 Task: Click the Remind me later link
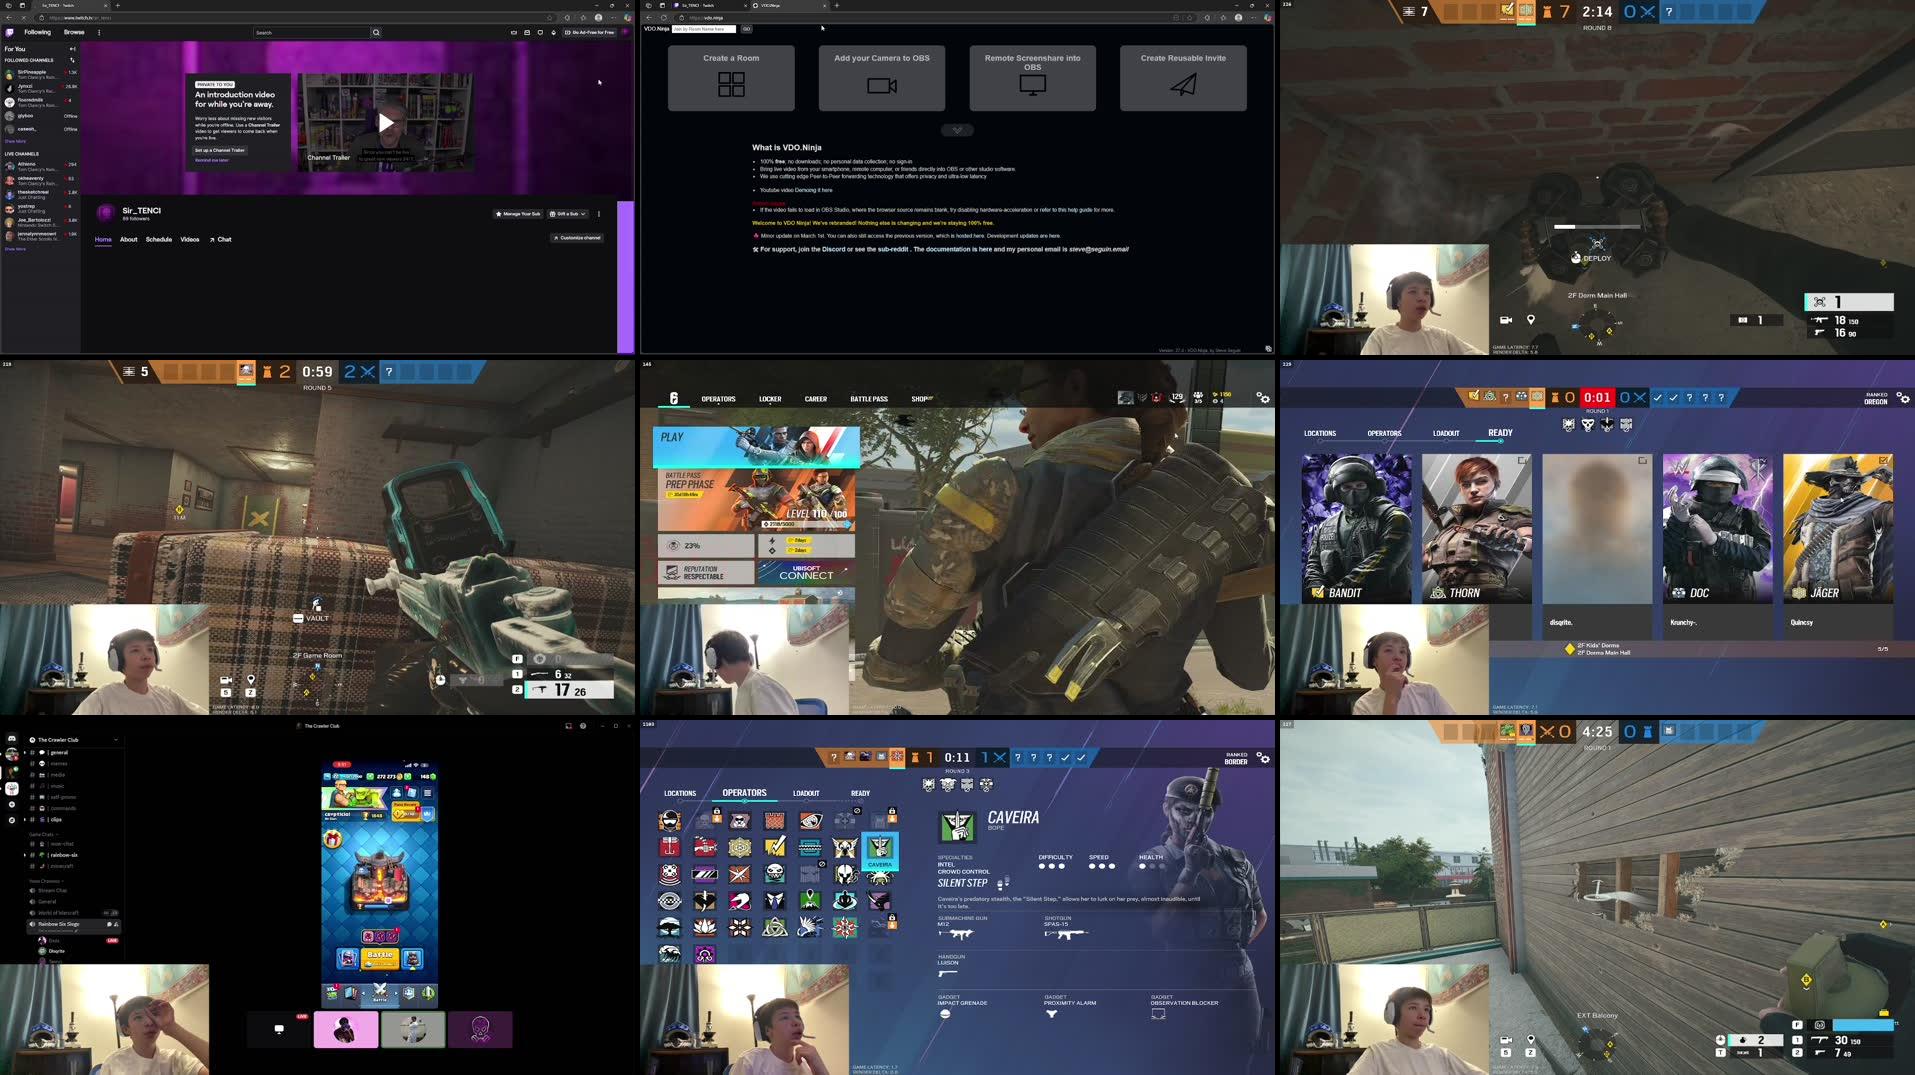[211, 160]
